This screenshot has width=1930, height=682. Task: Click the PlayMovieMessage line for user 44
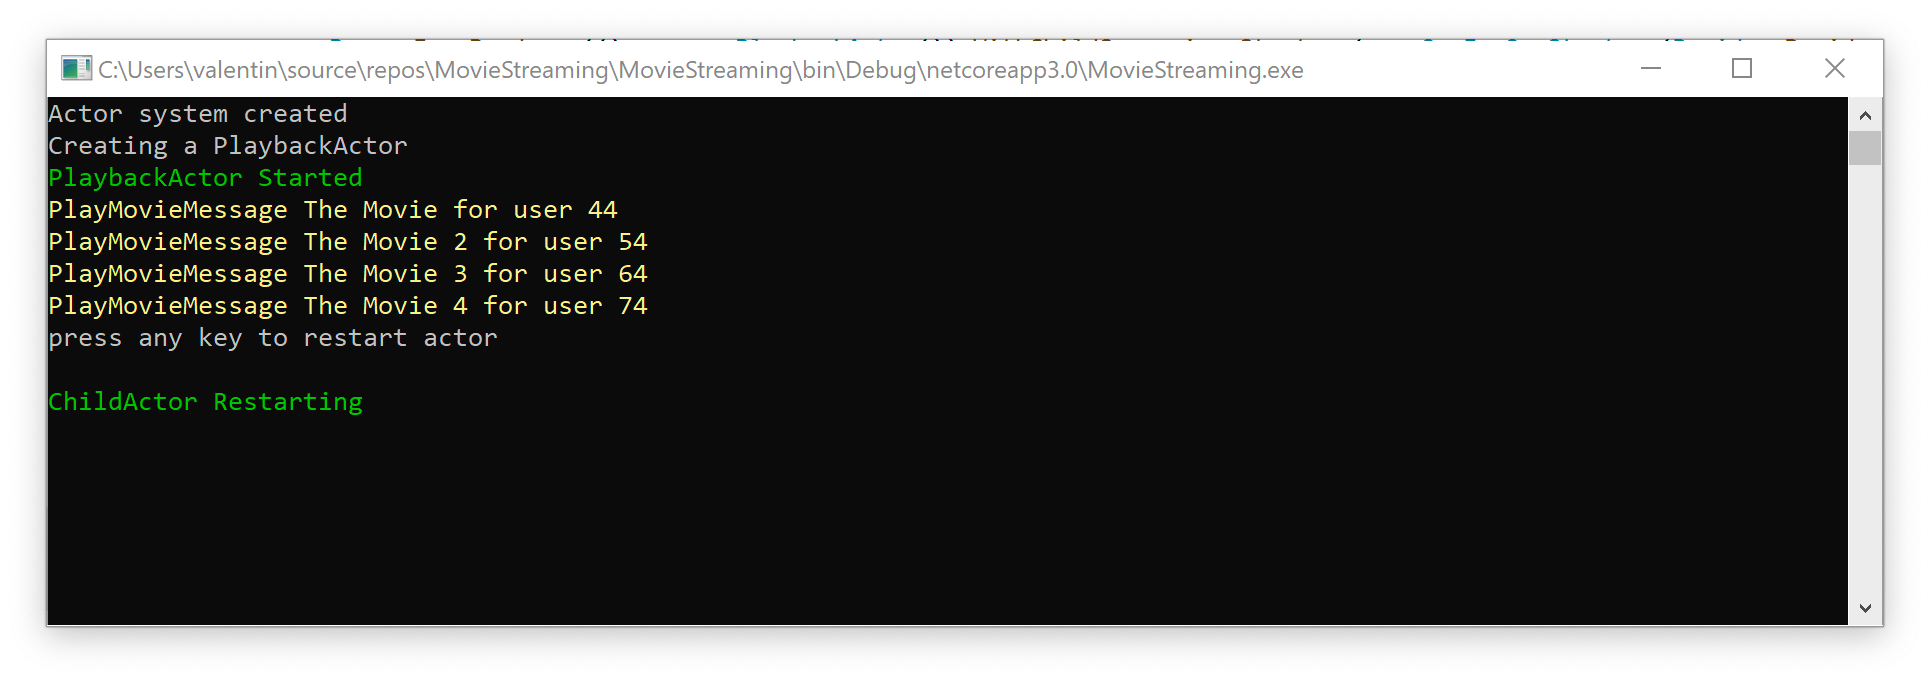tap(333, 210)
